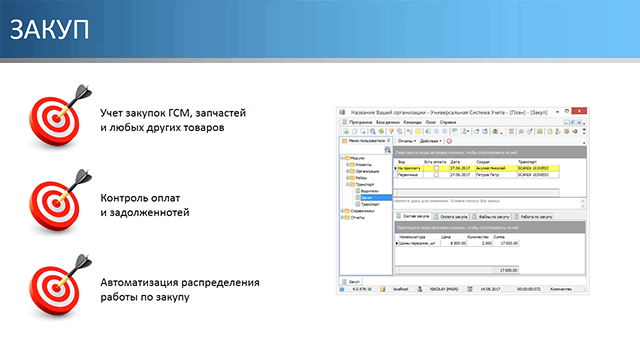Screen dimensions: 640x360
Task: Click the user icon in status bar
Action: pos(420,289)
